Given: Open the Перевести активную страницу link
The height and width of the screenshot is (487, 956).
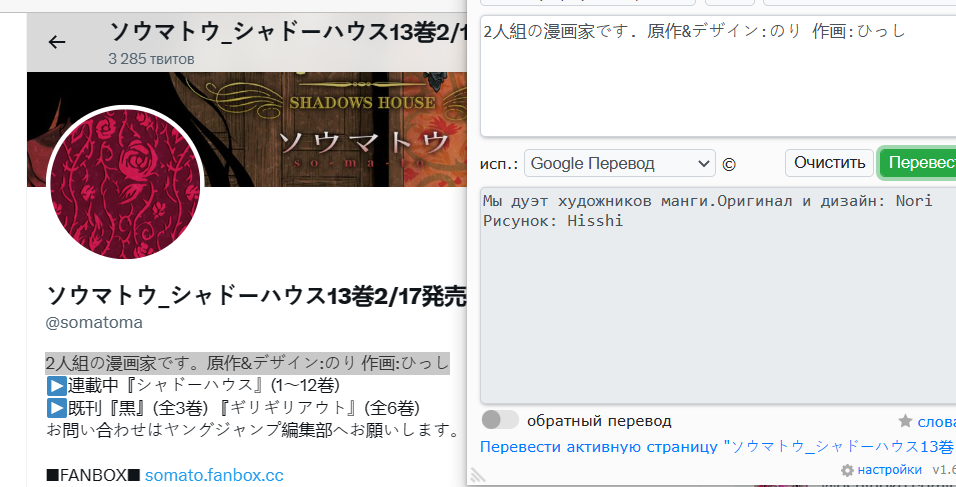Looking at the screenshot, I should (716, 447).
